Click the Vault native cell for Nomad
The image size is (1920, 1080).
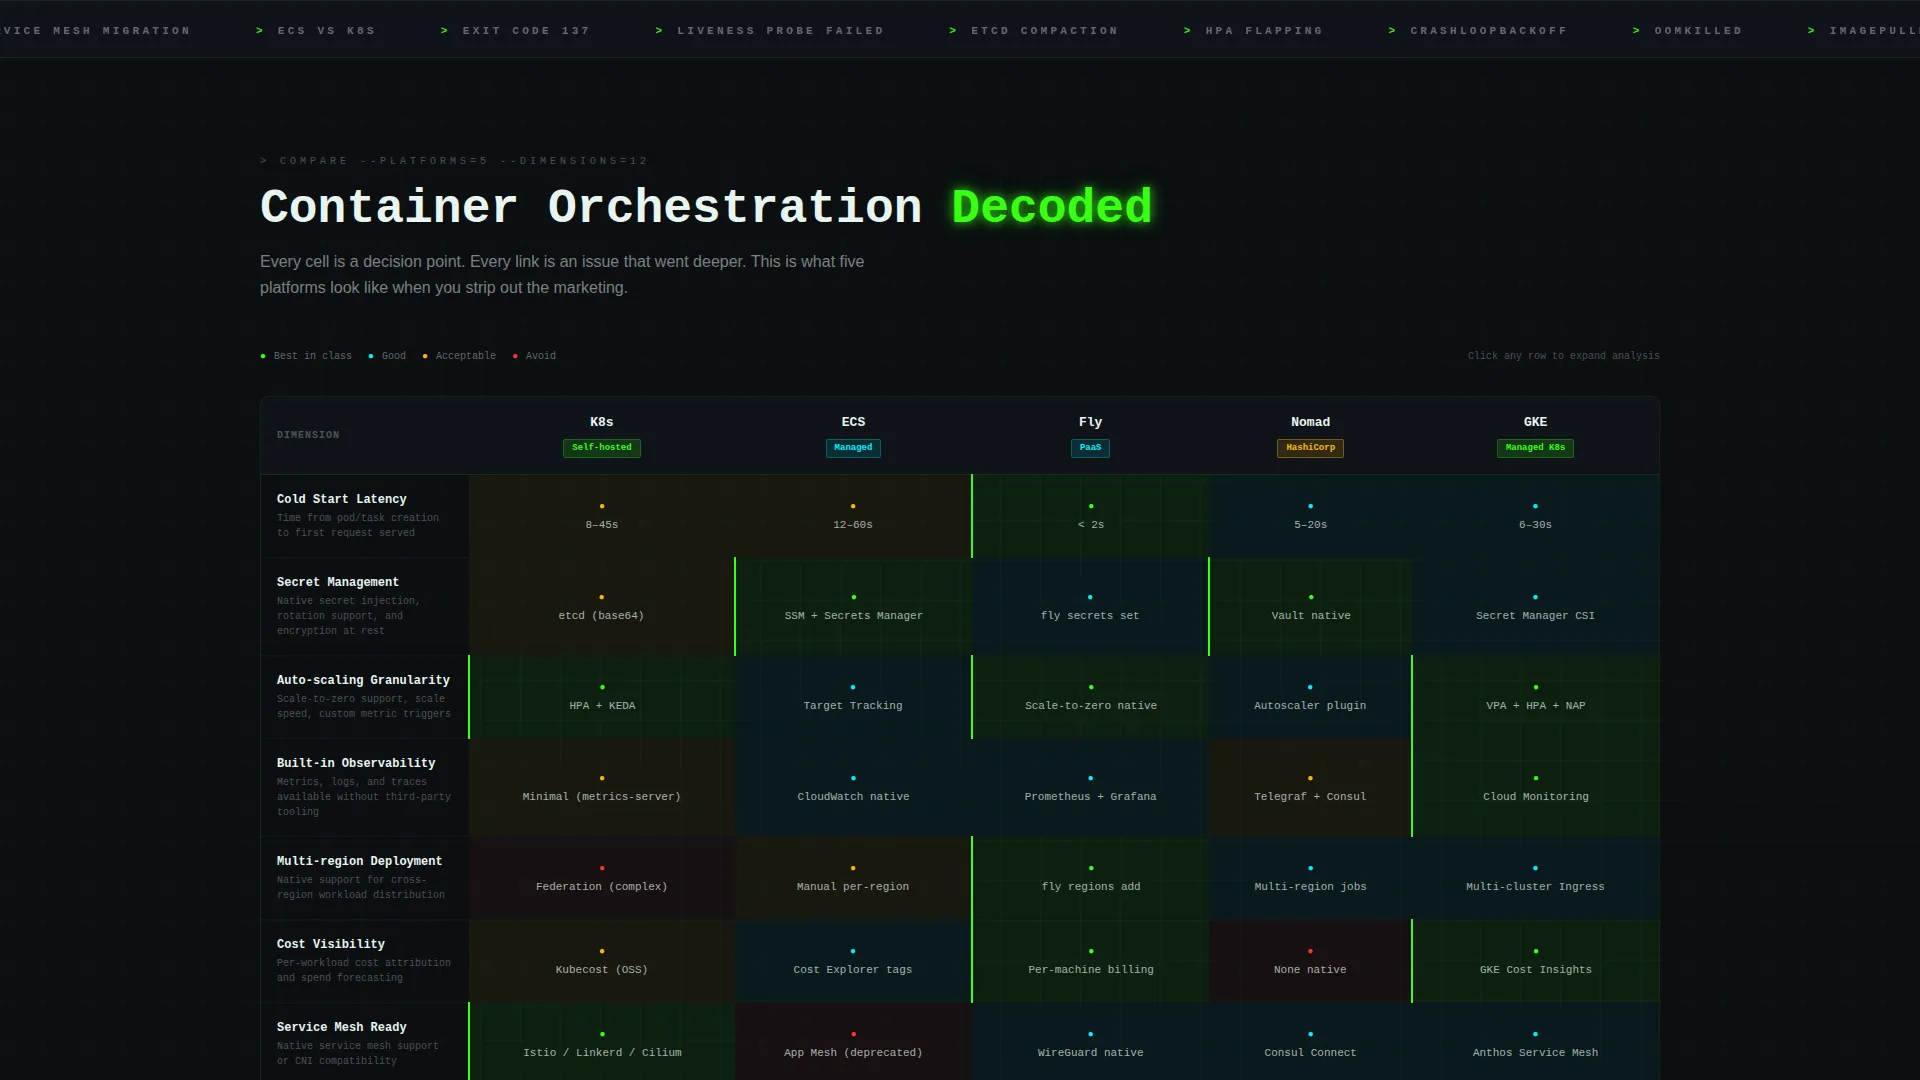coord(1310,606)
